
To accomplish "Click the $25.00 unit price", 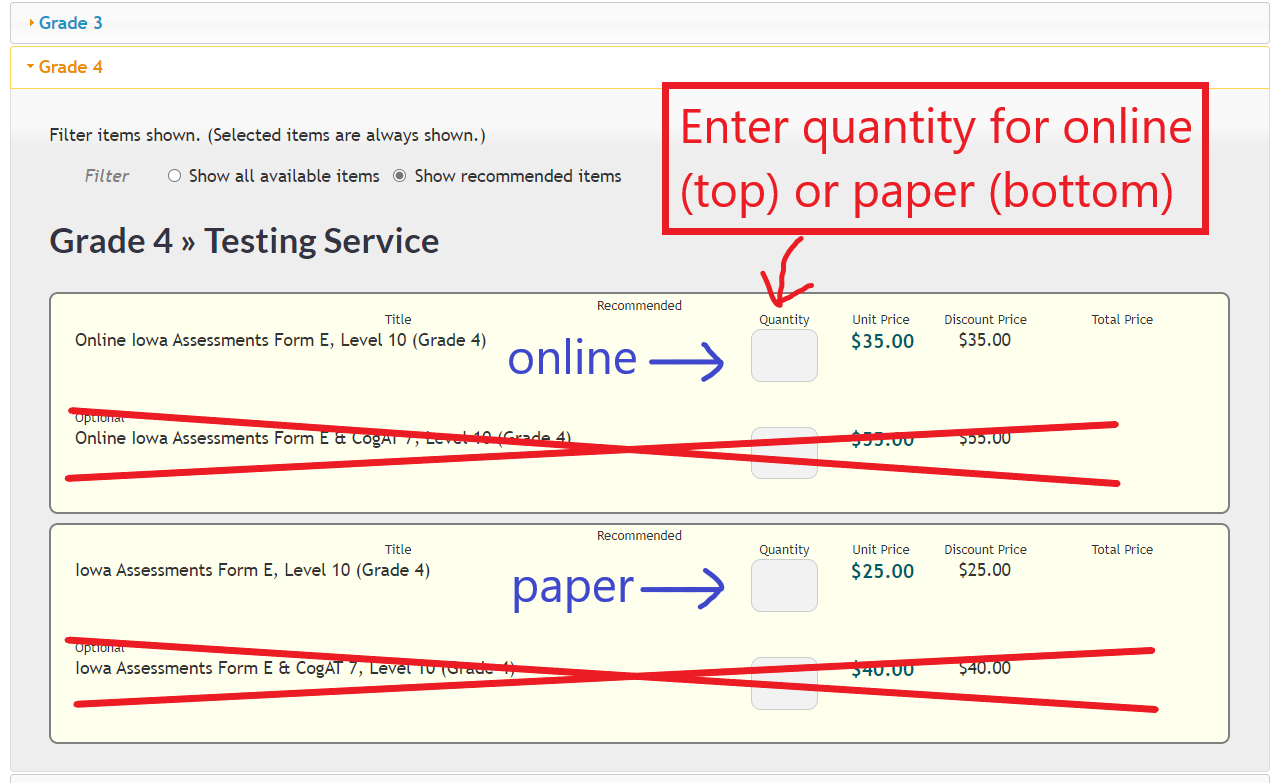I will tap(883, 571).
